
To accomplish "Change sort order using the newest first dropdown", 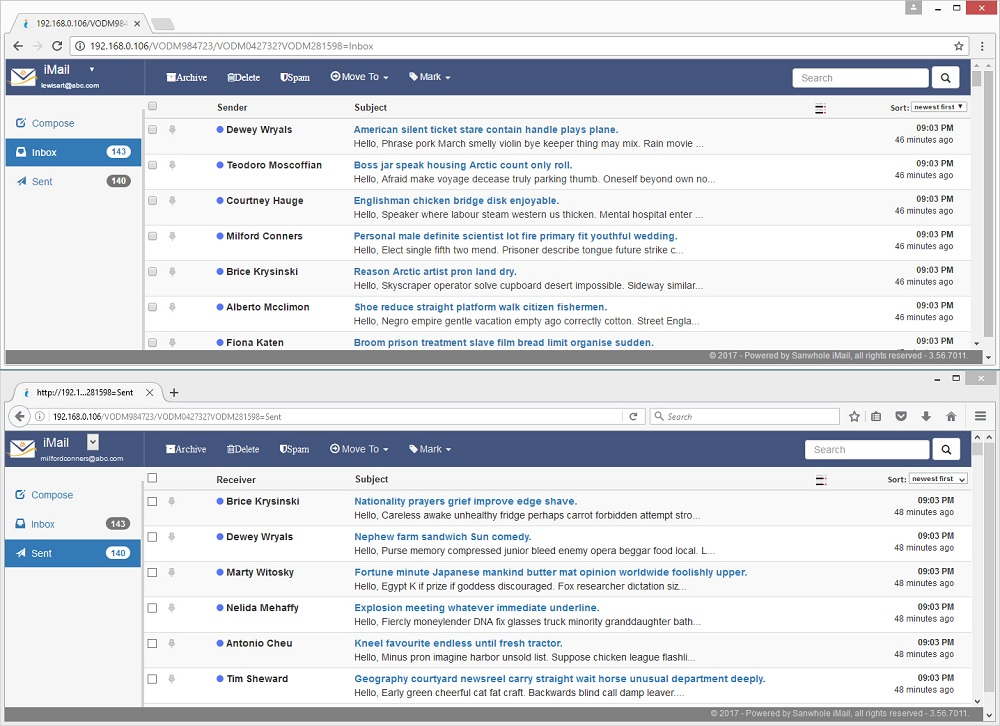I will point(938,106).
